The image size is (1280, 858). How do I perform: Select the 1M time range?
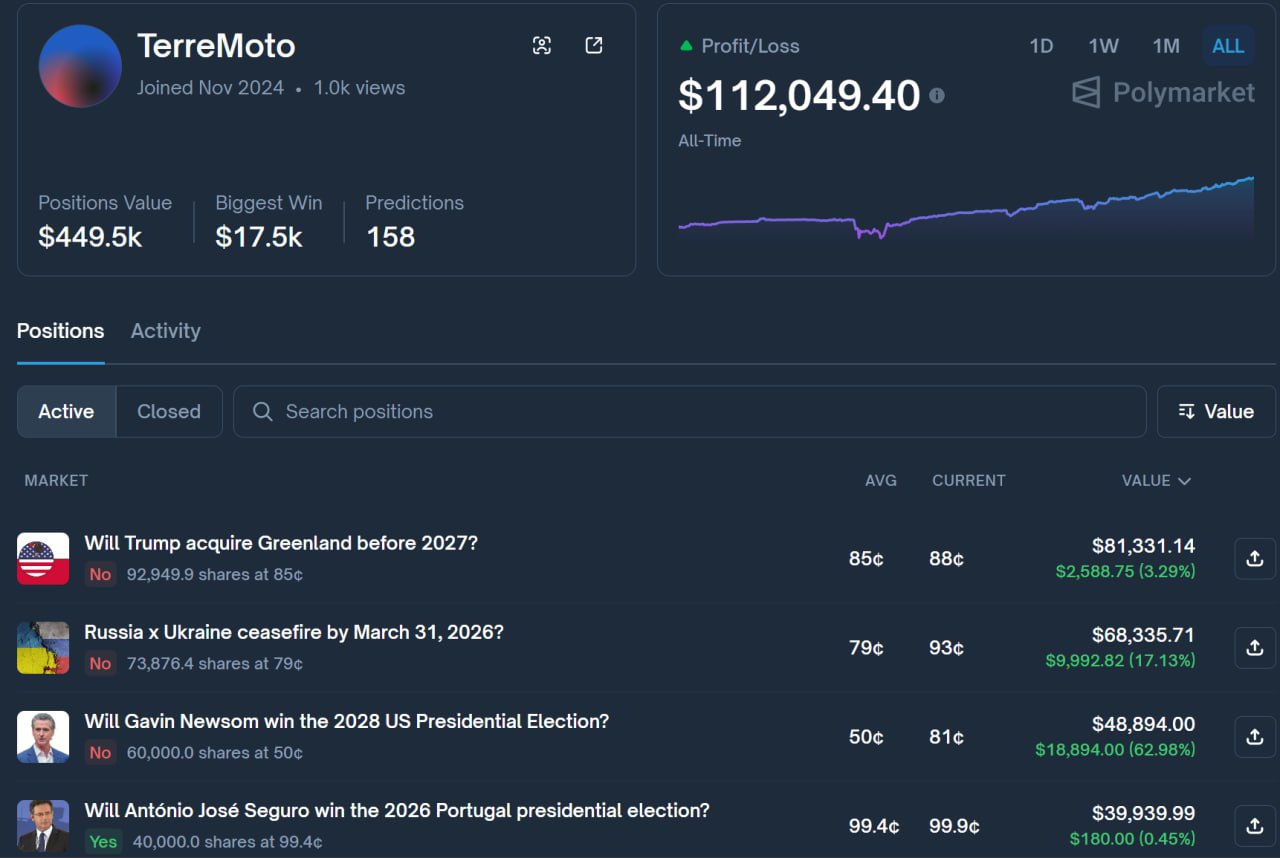click(1166, 46)
